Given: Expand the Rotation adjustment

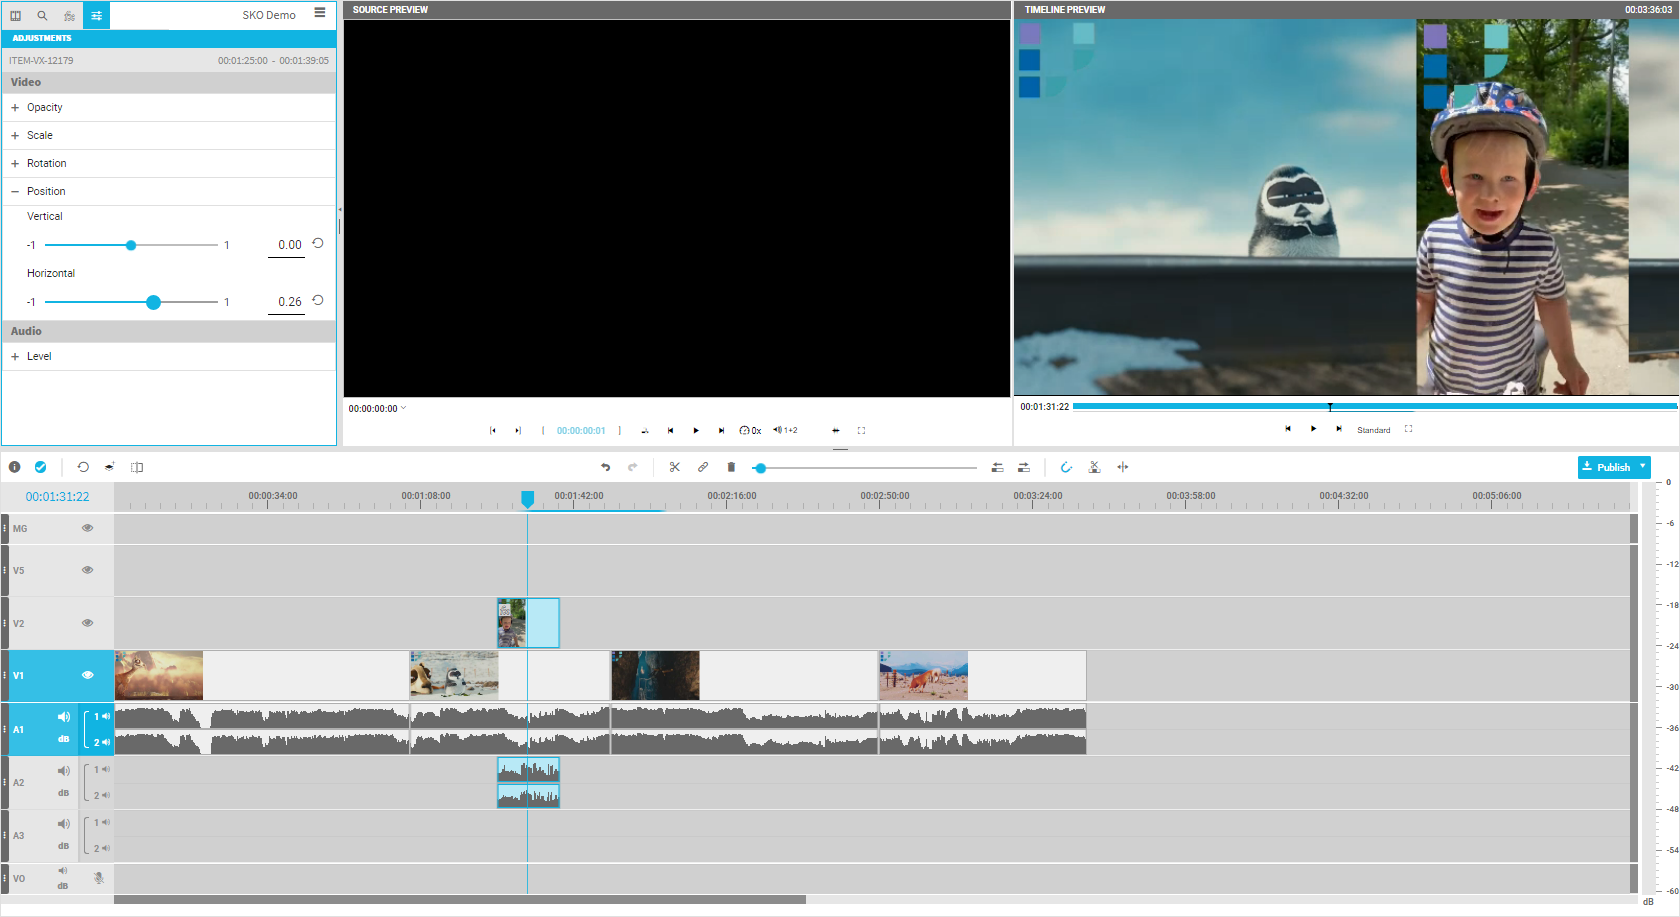Looking at the screenshot, I should (x=15, y=164).
